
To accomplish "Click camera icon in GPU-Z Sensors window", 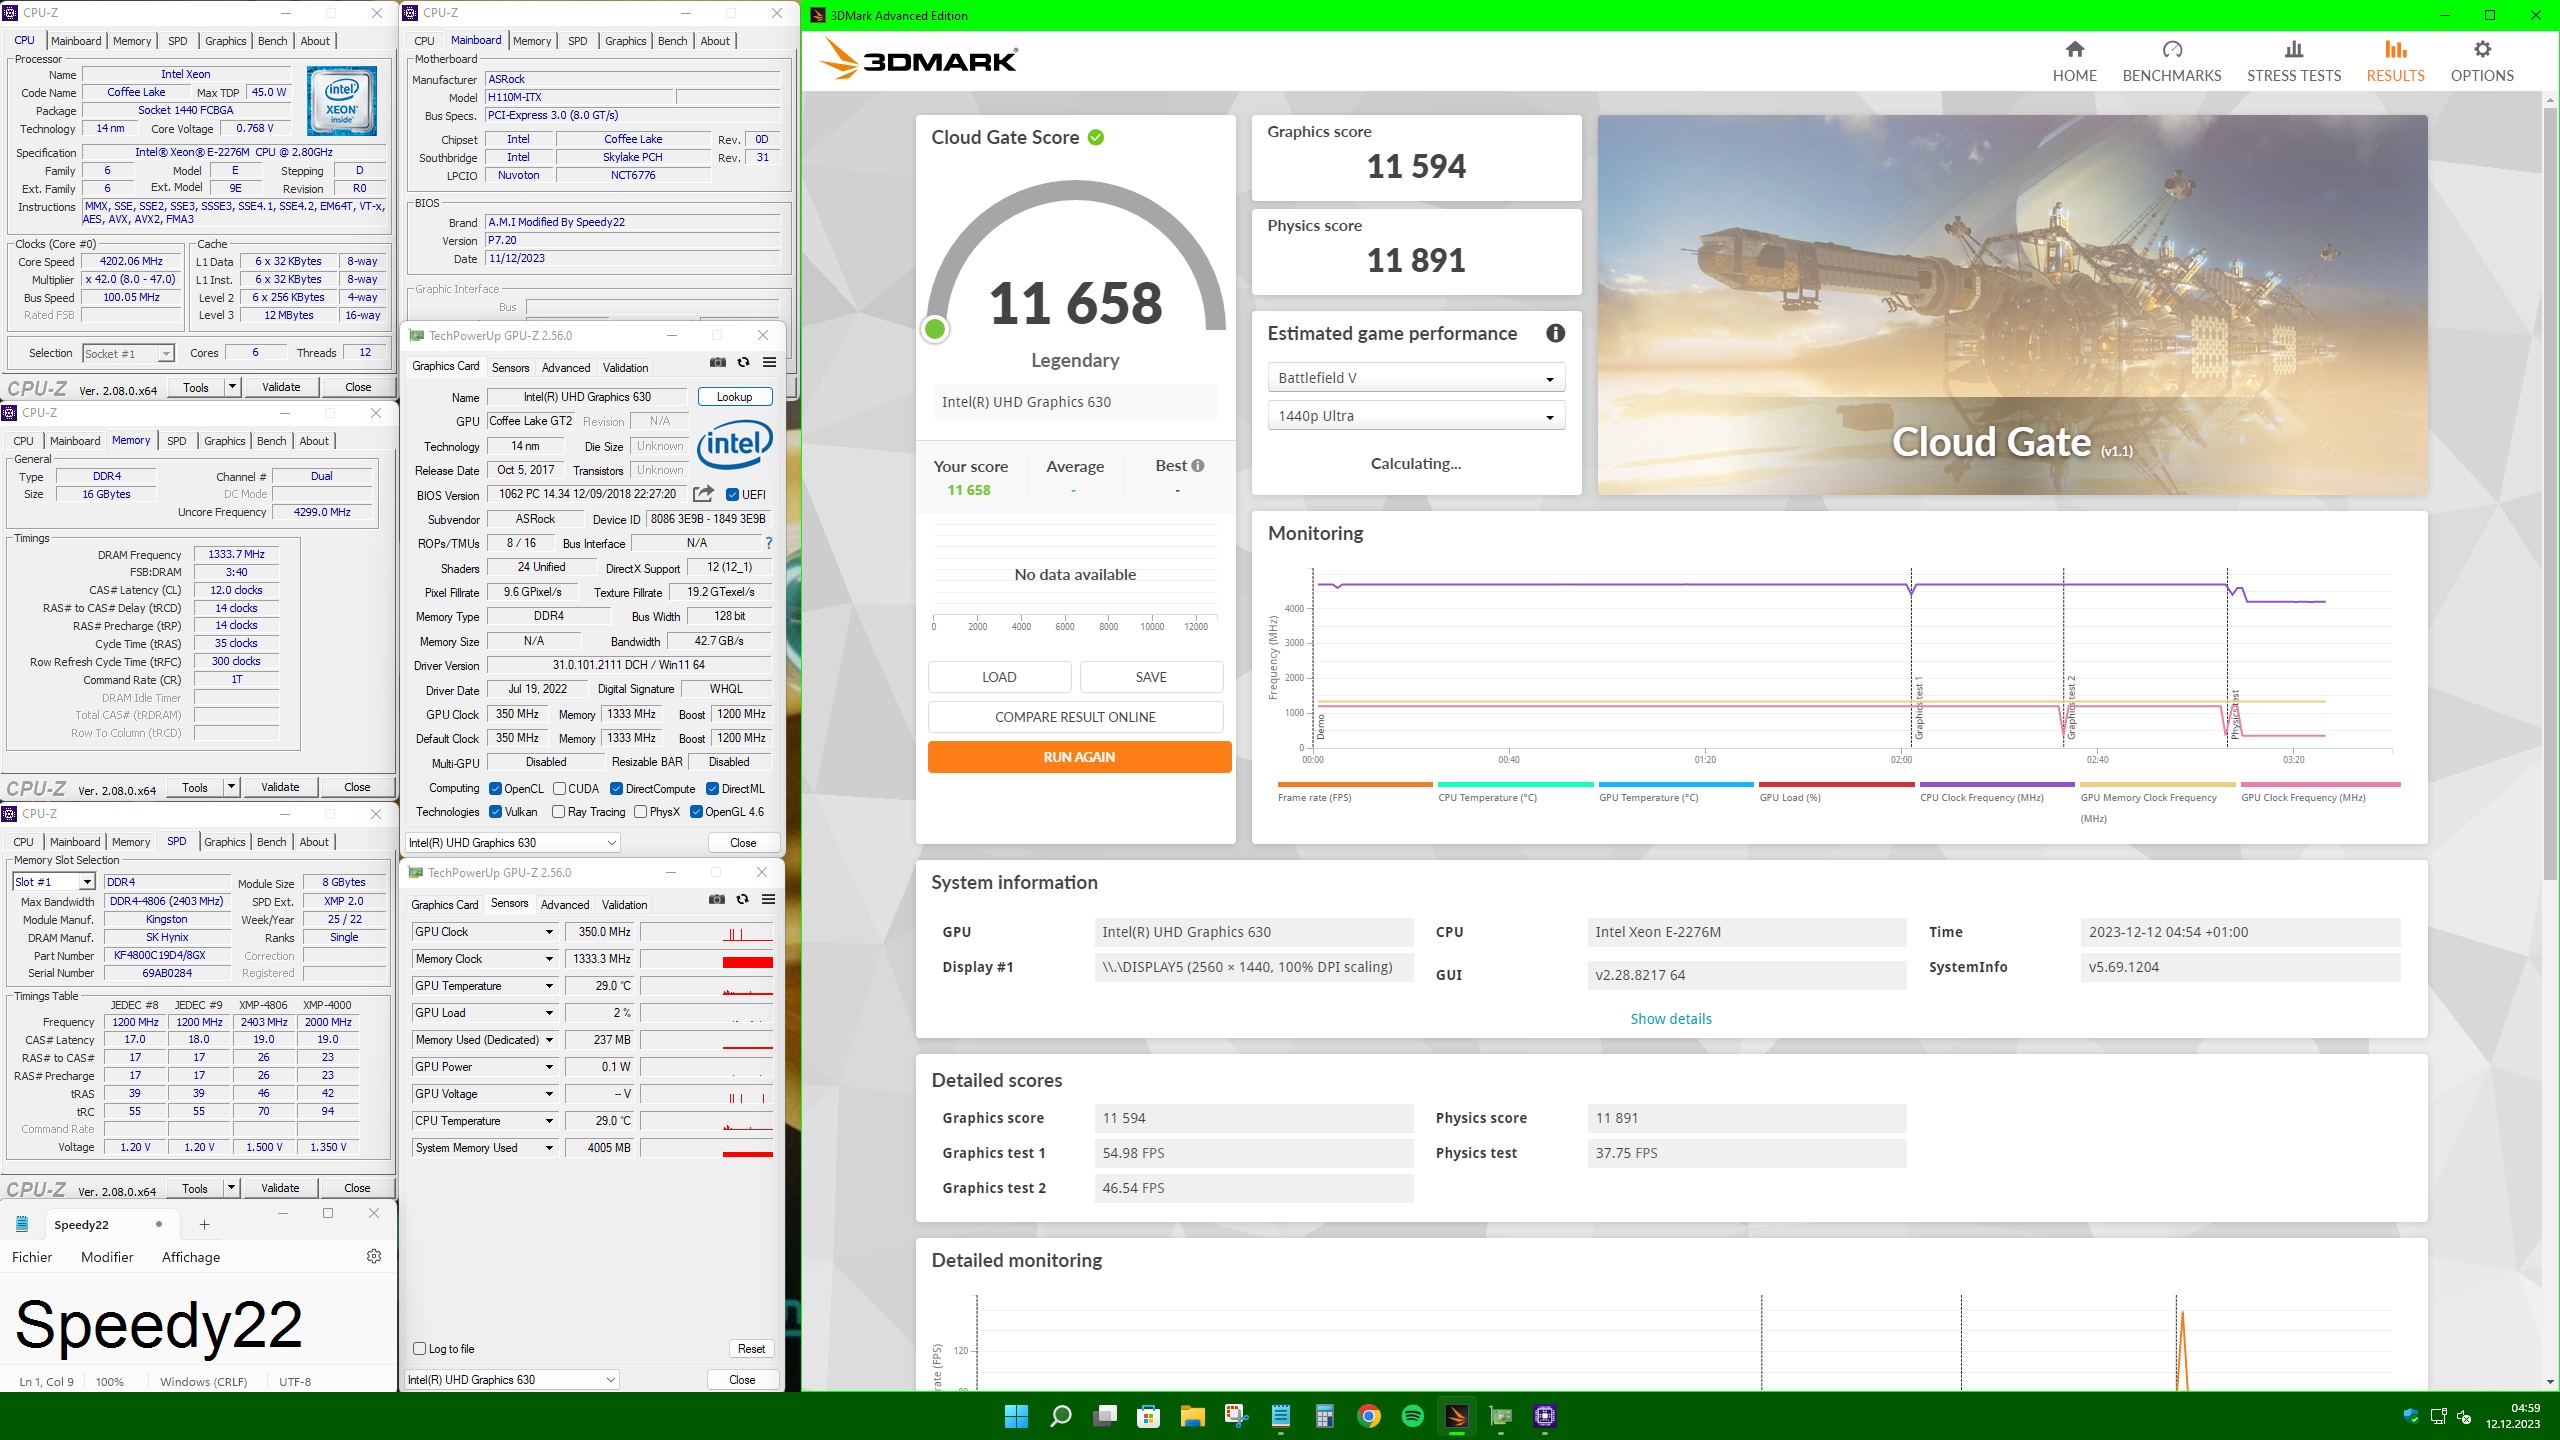I will point(717,900).
